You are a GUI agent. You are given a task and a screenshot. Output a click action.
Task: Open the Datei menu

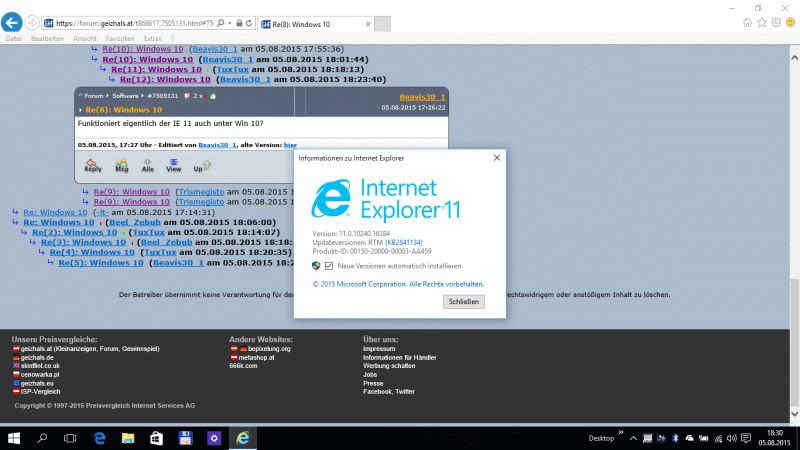13,38
